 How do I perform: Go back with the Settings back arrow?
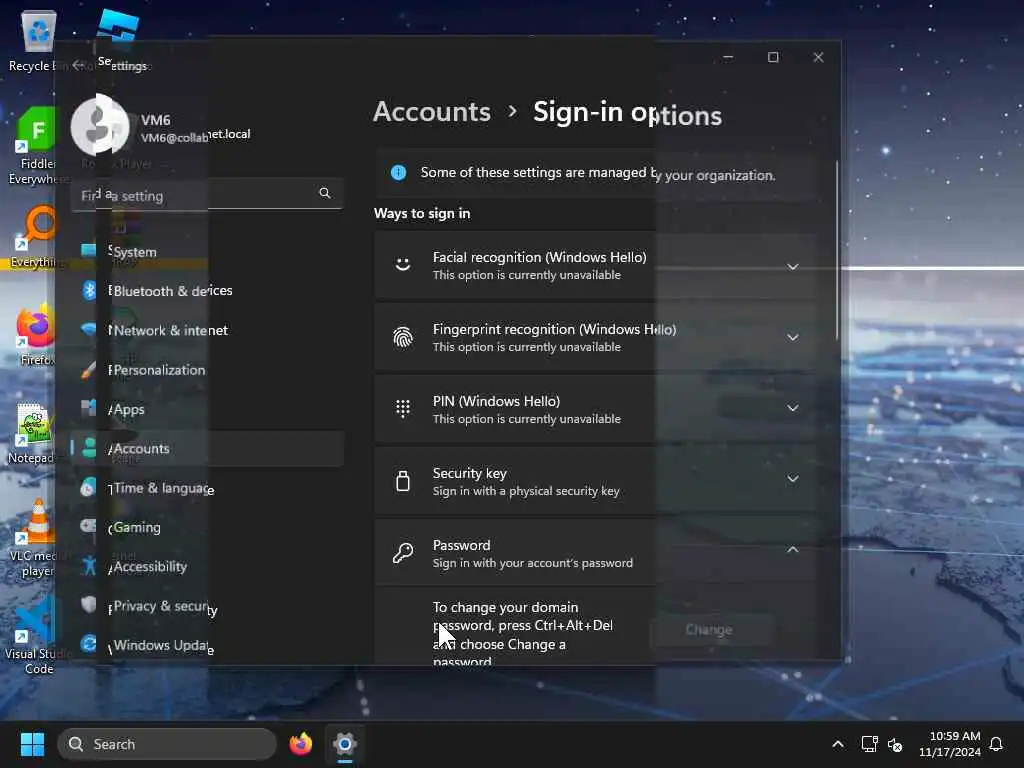click(x=78, y=65)
